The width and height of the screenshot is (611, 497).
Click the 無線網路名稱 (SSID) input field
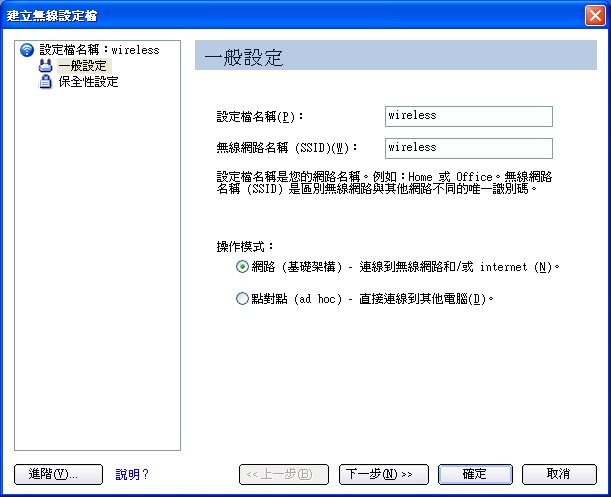pos(469,148)
